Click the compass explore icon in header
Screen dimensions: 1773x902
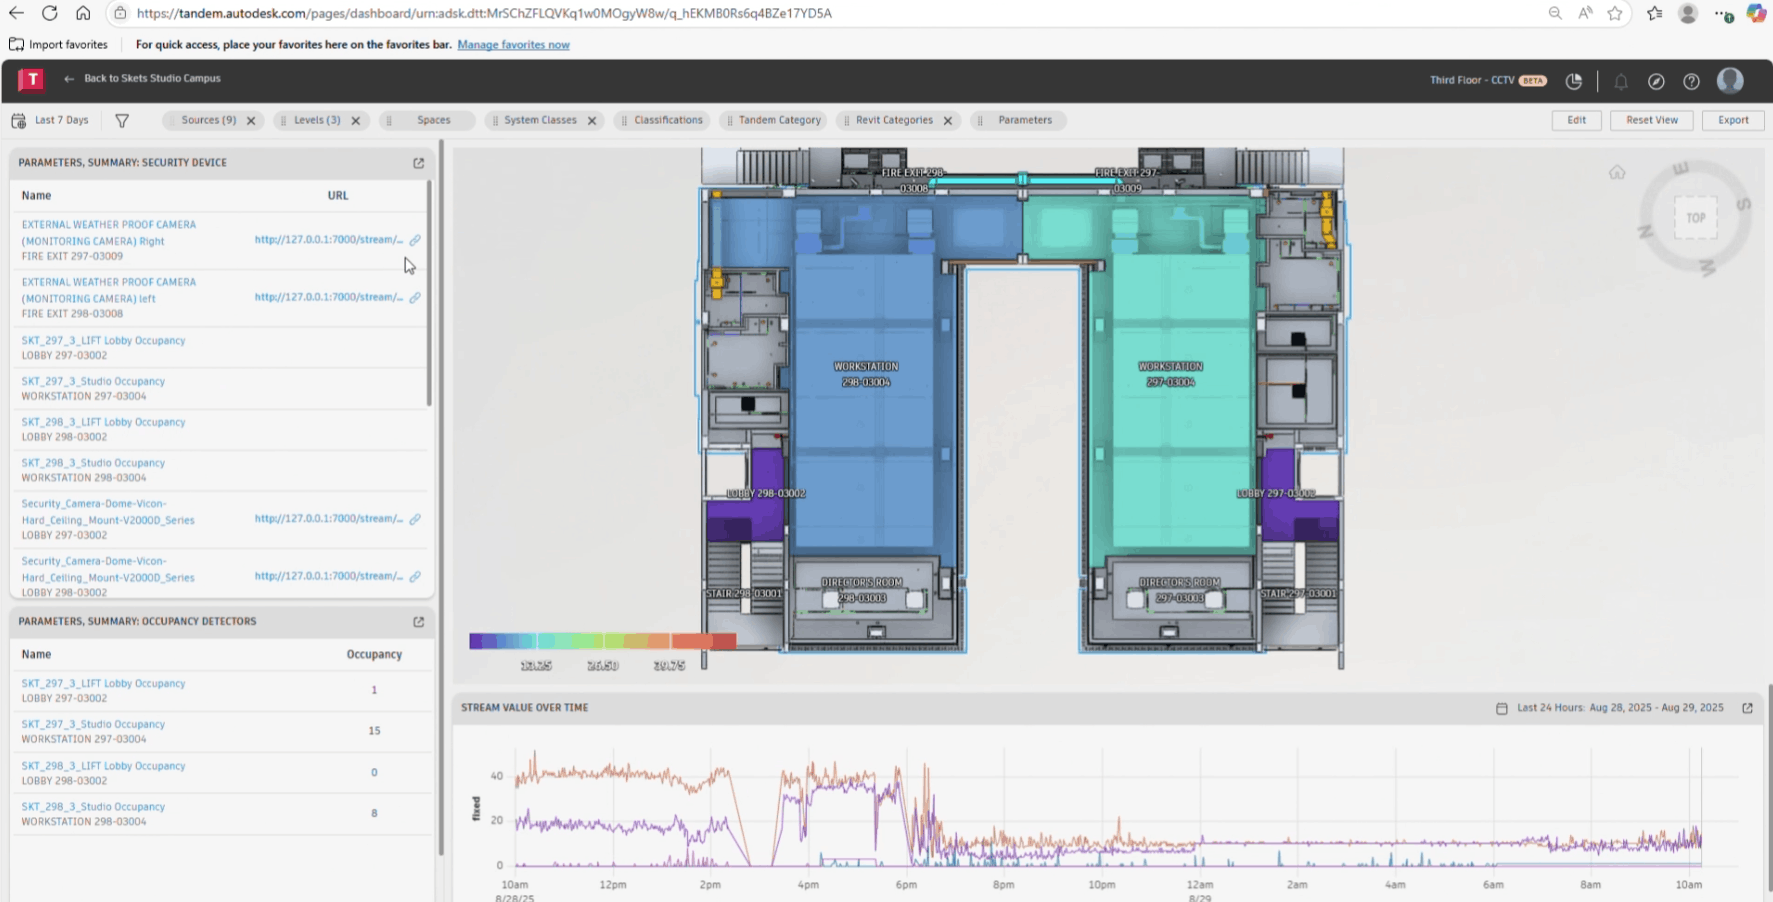pos(1656,81)
